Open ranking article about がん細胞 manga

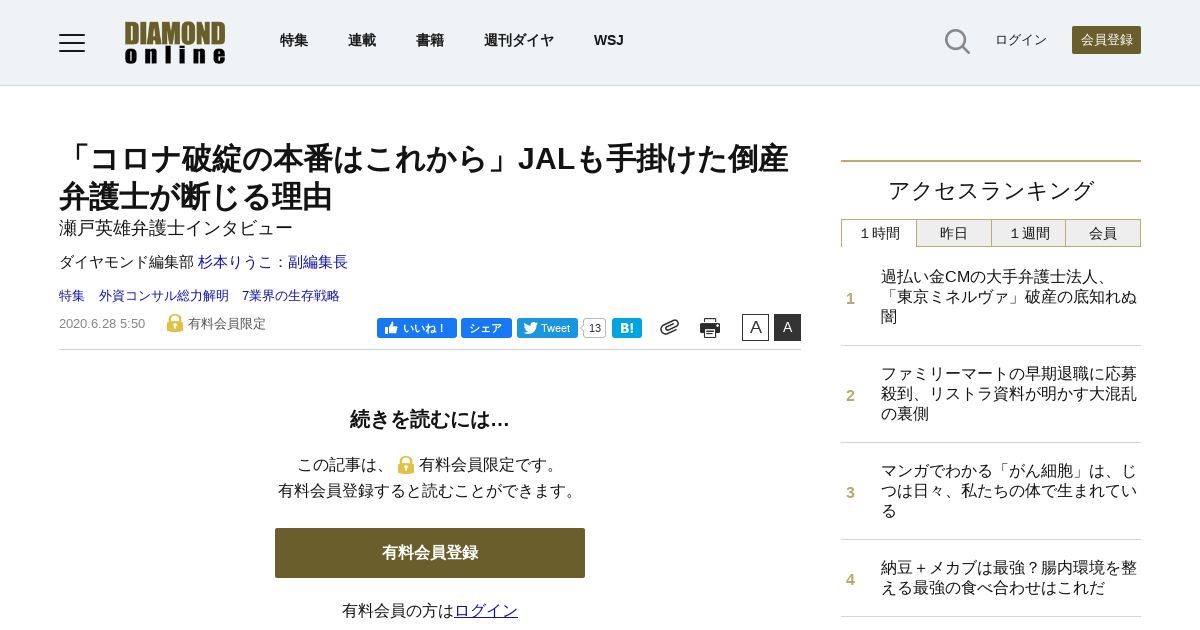tap(1009, 491)
